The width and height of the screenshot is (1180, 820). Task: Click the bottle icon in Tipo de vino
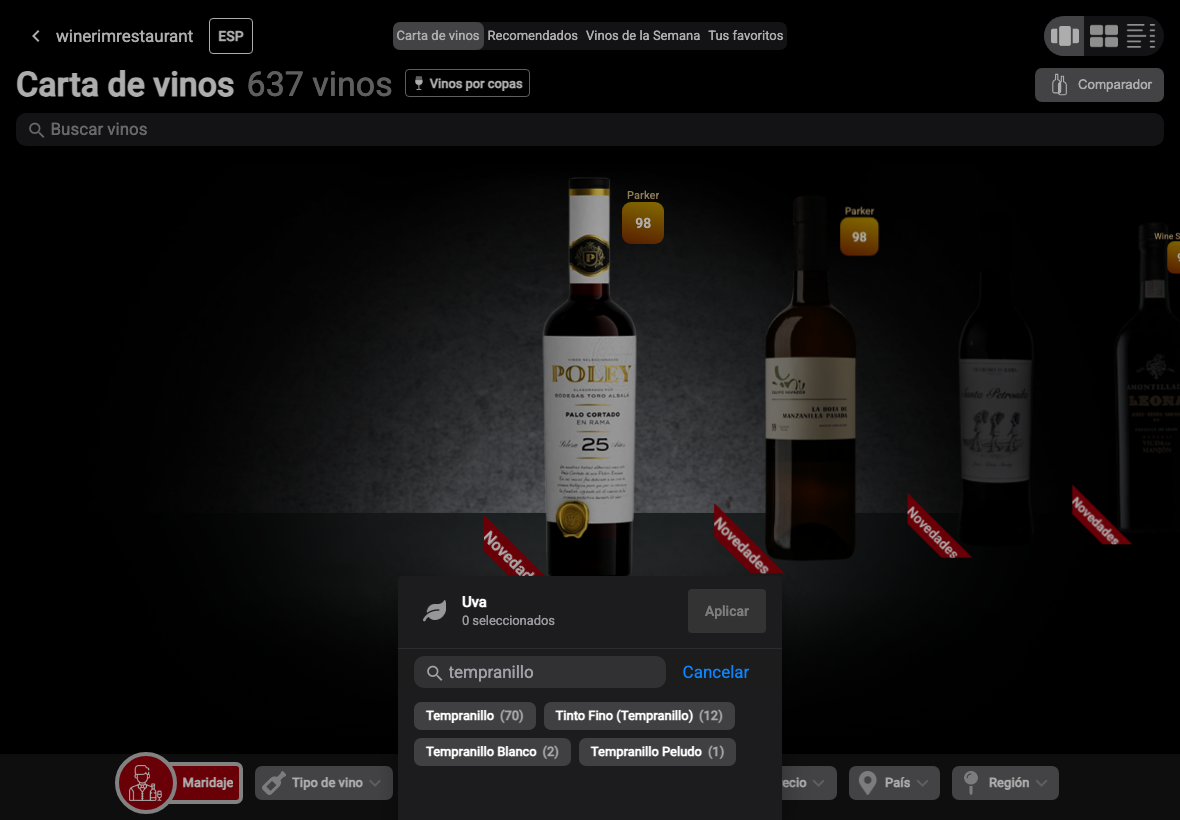(x=273, y=783)
